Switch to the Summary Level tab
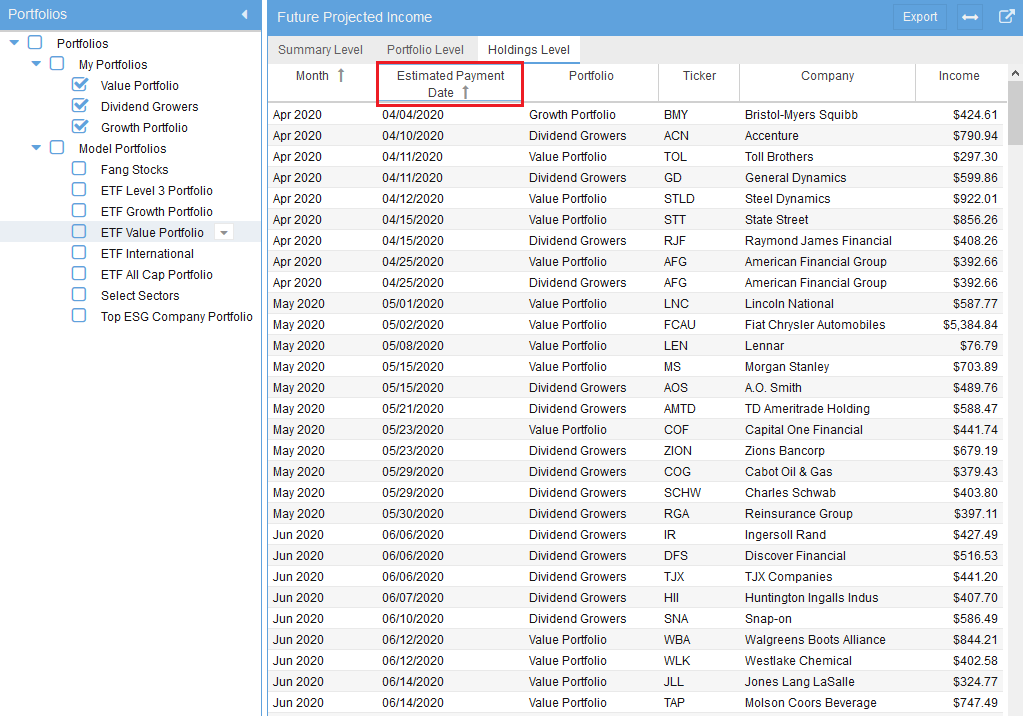Screen dimensions: 1023x716 coord(320,49)
